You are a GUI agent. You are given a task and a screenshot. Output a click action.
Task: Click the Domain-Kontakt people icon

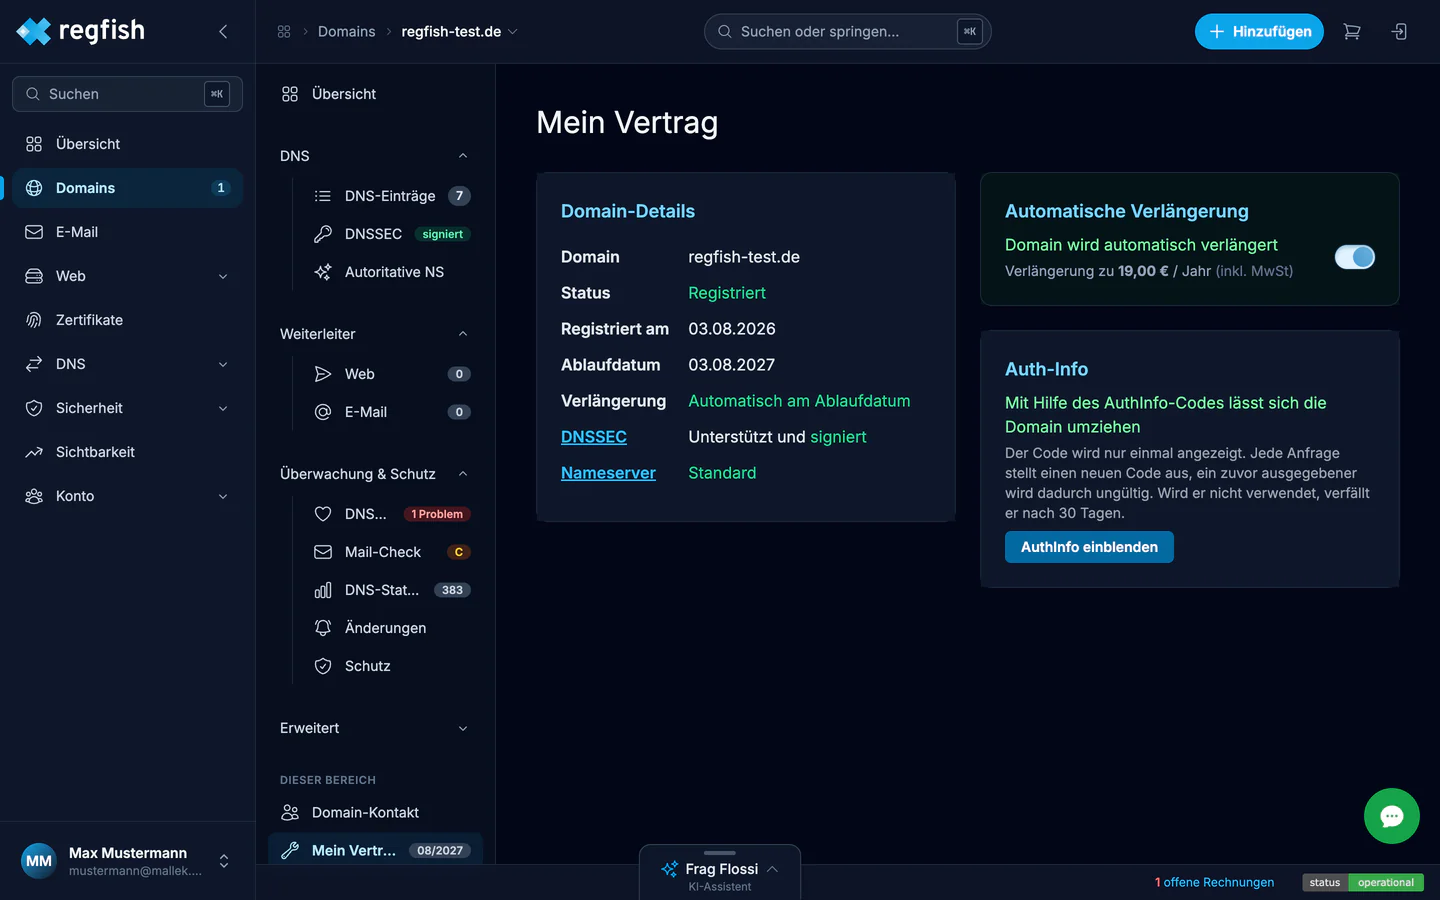(x=290, y=812)
